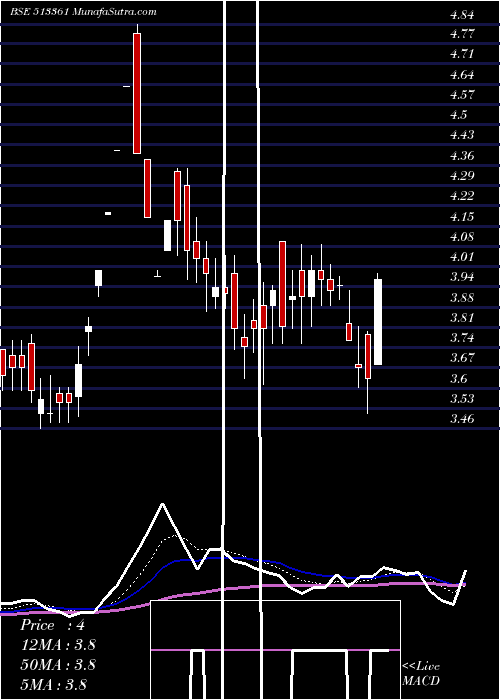Select the 3.46 price axis label

[x=462, y=419]
